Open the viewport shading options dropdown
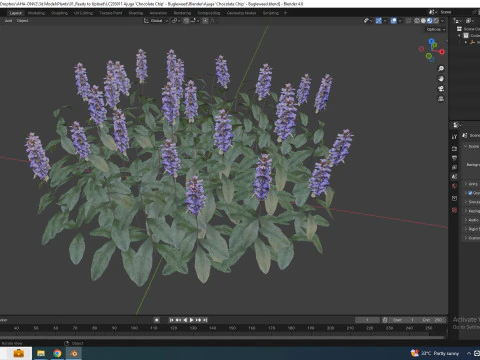 point(442,21)
